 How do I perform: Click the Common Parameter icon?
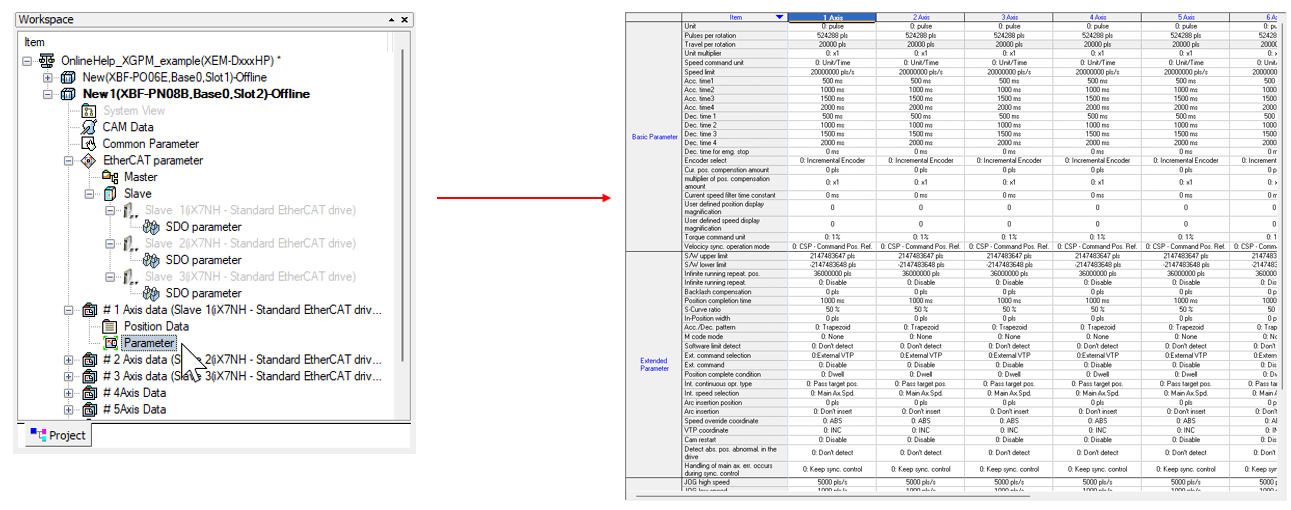(x=88, y=144)
